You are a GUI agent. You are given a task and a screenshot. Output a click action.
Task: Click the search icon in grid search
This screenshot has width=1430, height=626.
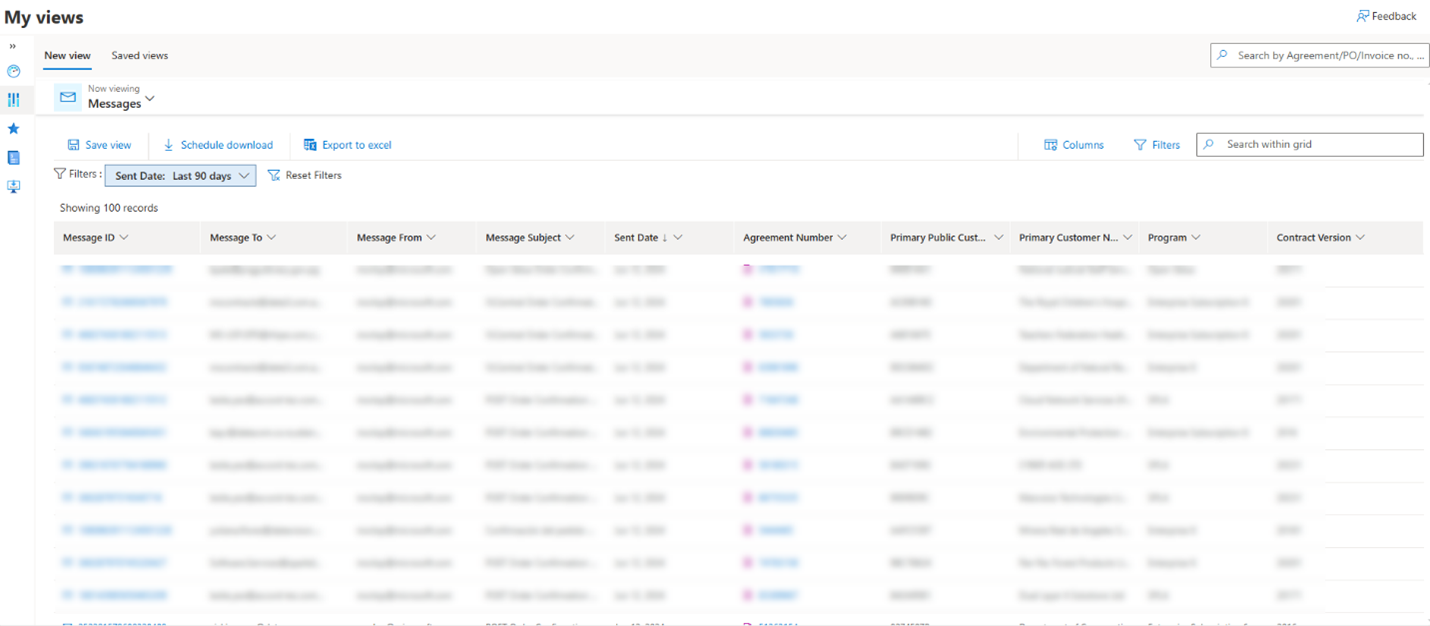(1209, 145)
